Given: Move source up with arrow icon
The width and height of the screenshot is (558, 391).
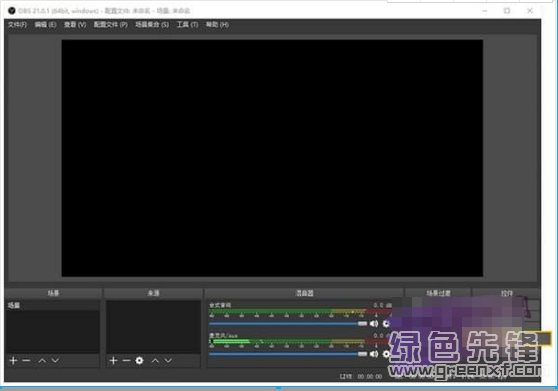Looking at the screenshot, I should 155,360.
